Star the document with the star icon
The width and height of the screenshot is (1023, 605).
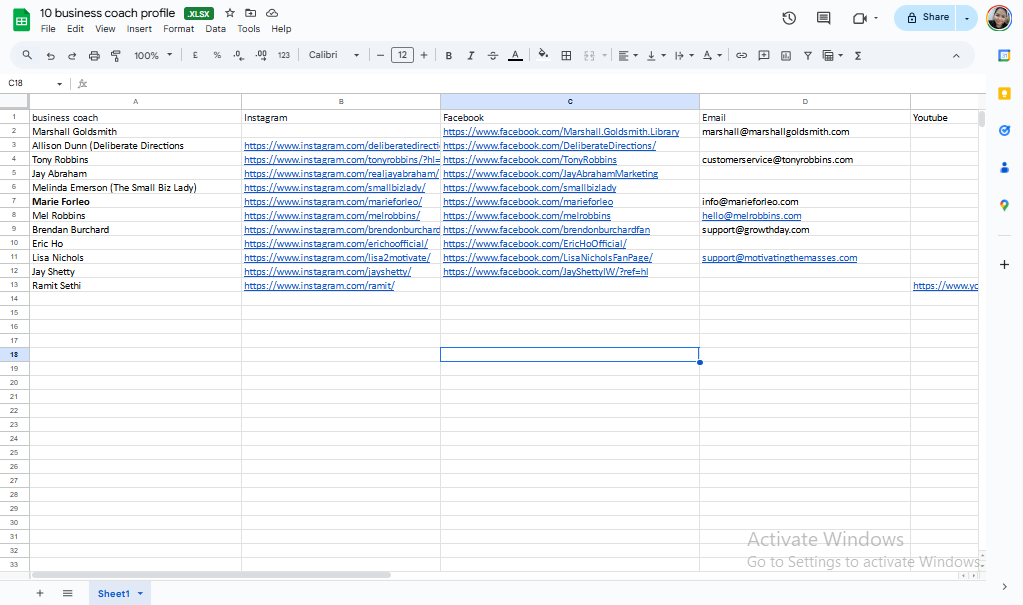(x=230, y=13)
